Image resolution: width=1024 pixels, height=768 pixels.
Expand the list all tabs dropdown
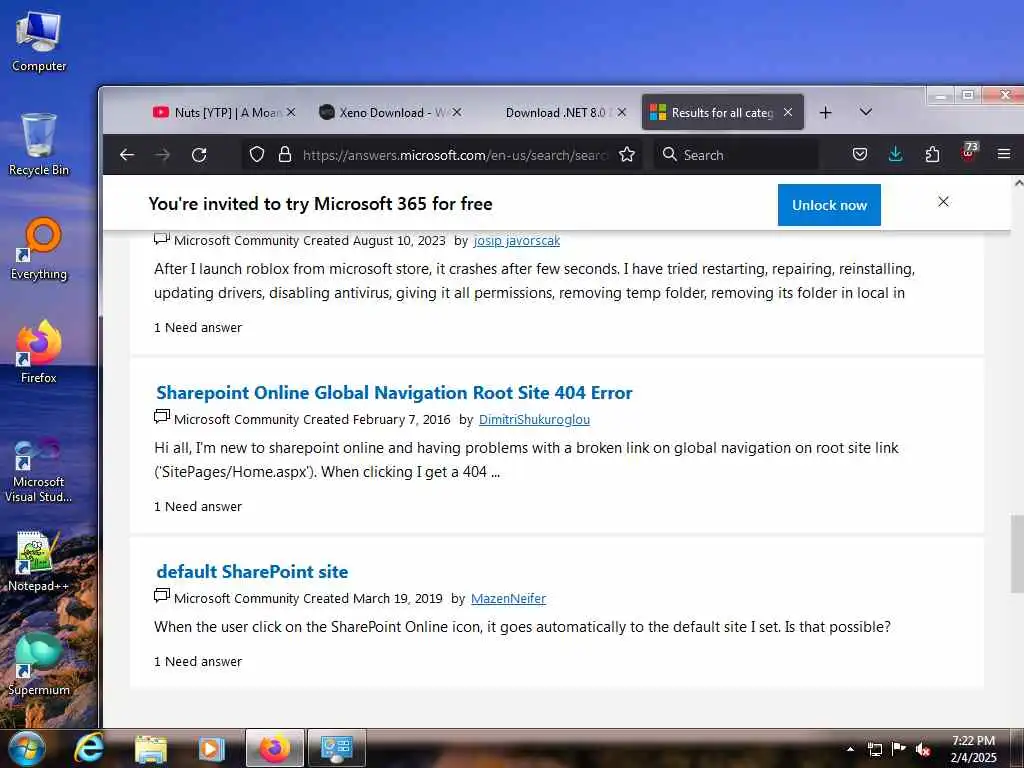865,112
